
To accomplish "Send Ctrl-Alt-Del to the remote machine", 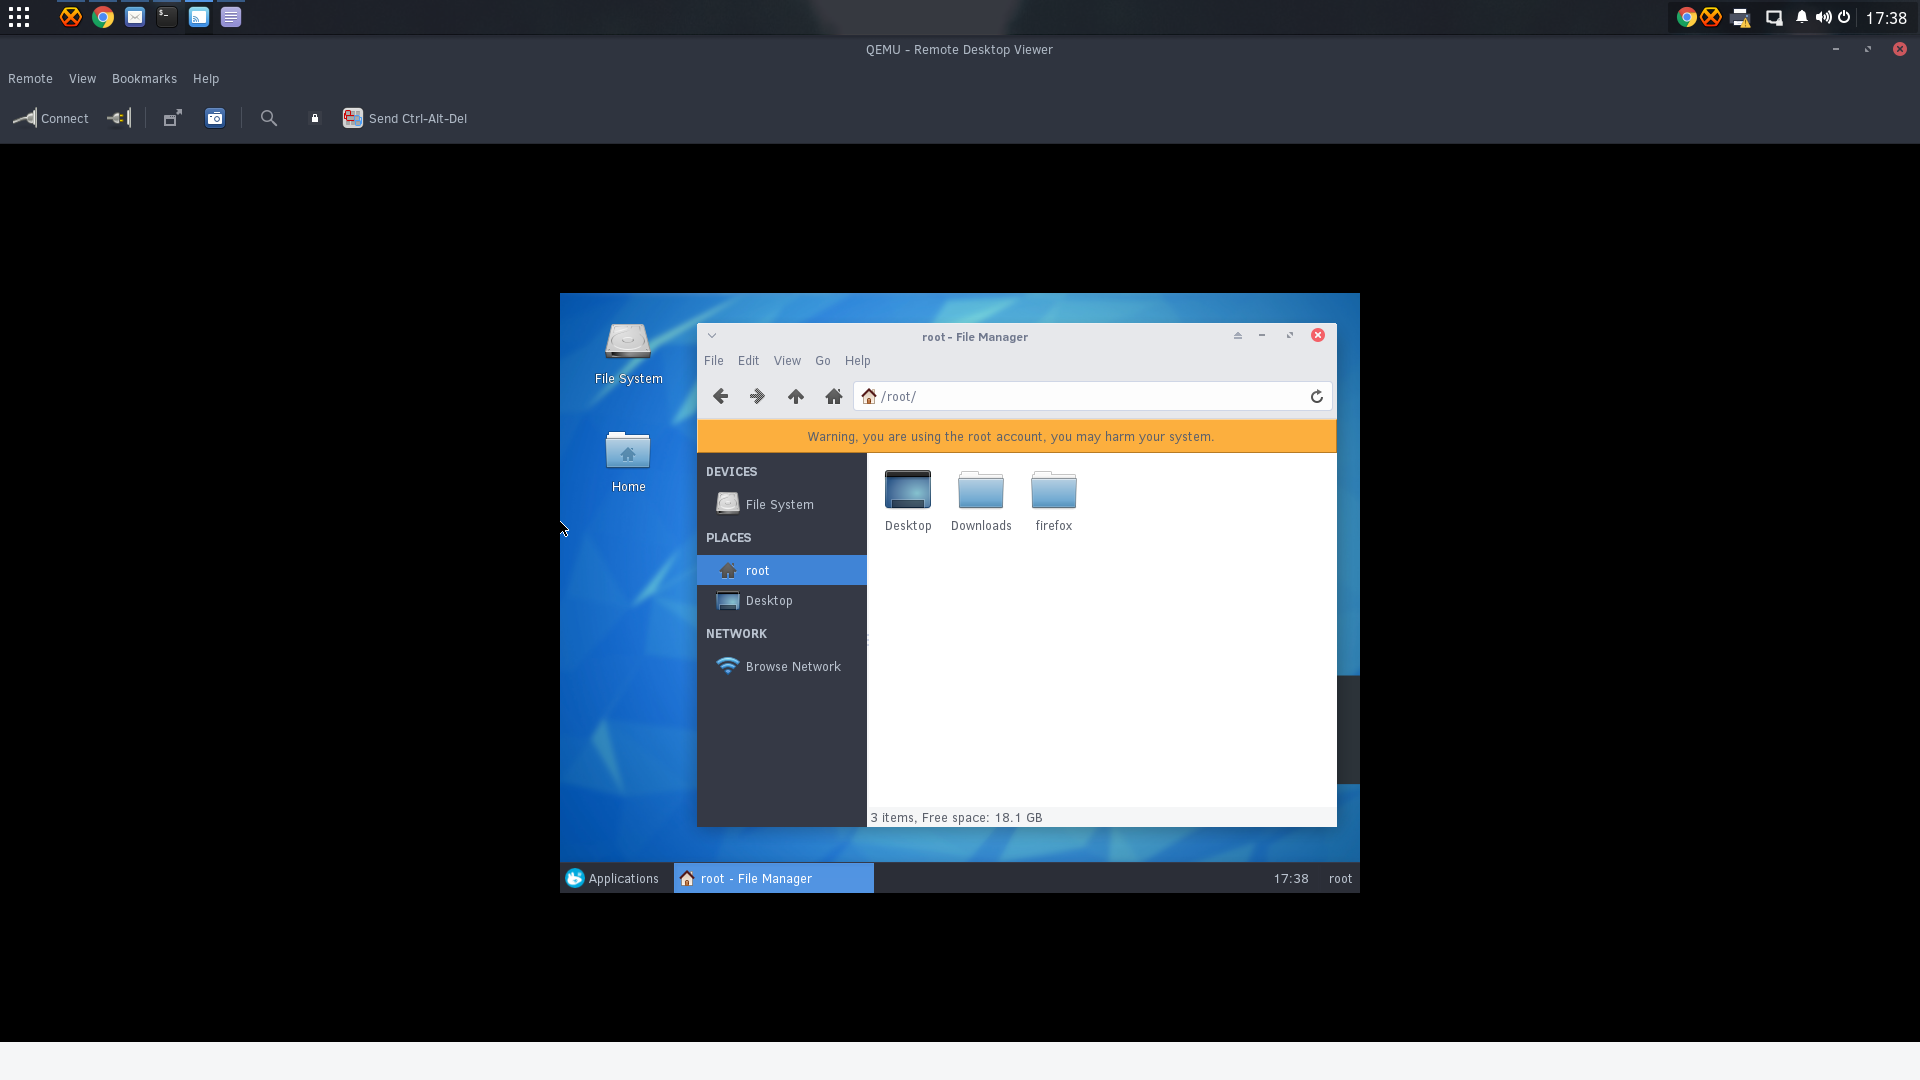I will (x=405, y=118).
